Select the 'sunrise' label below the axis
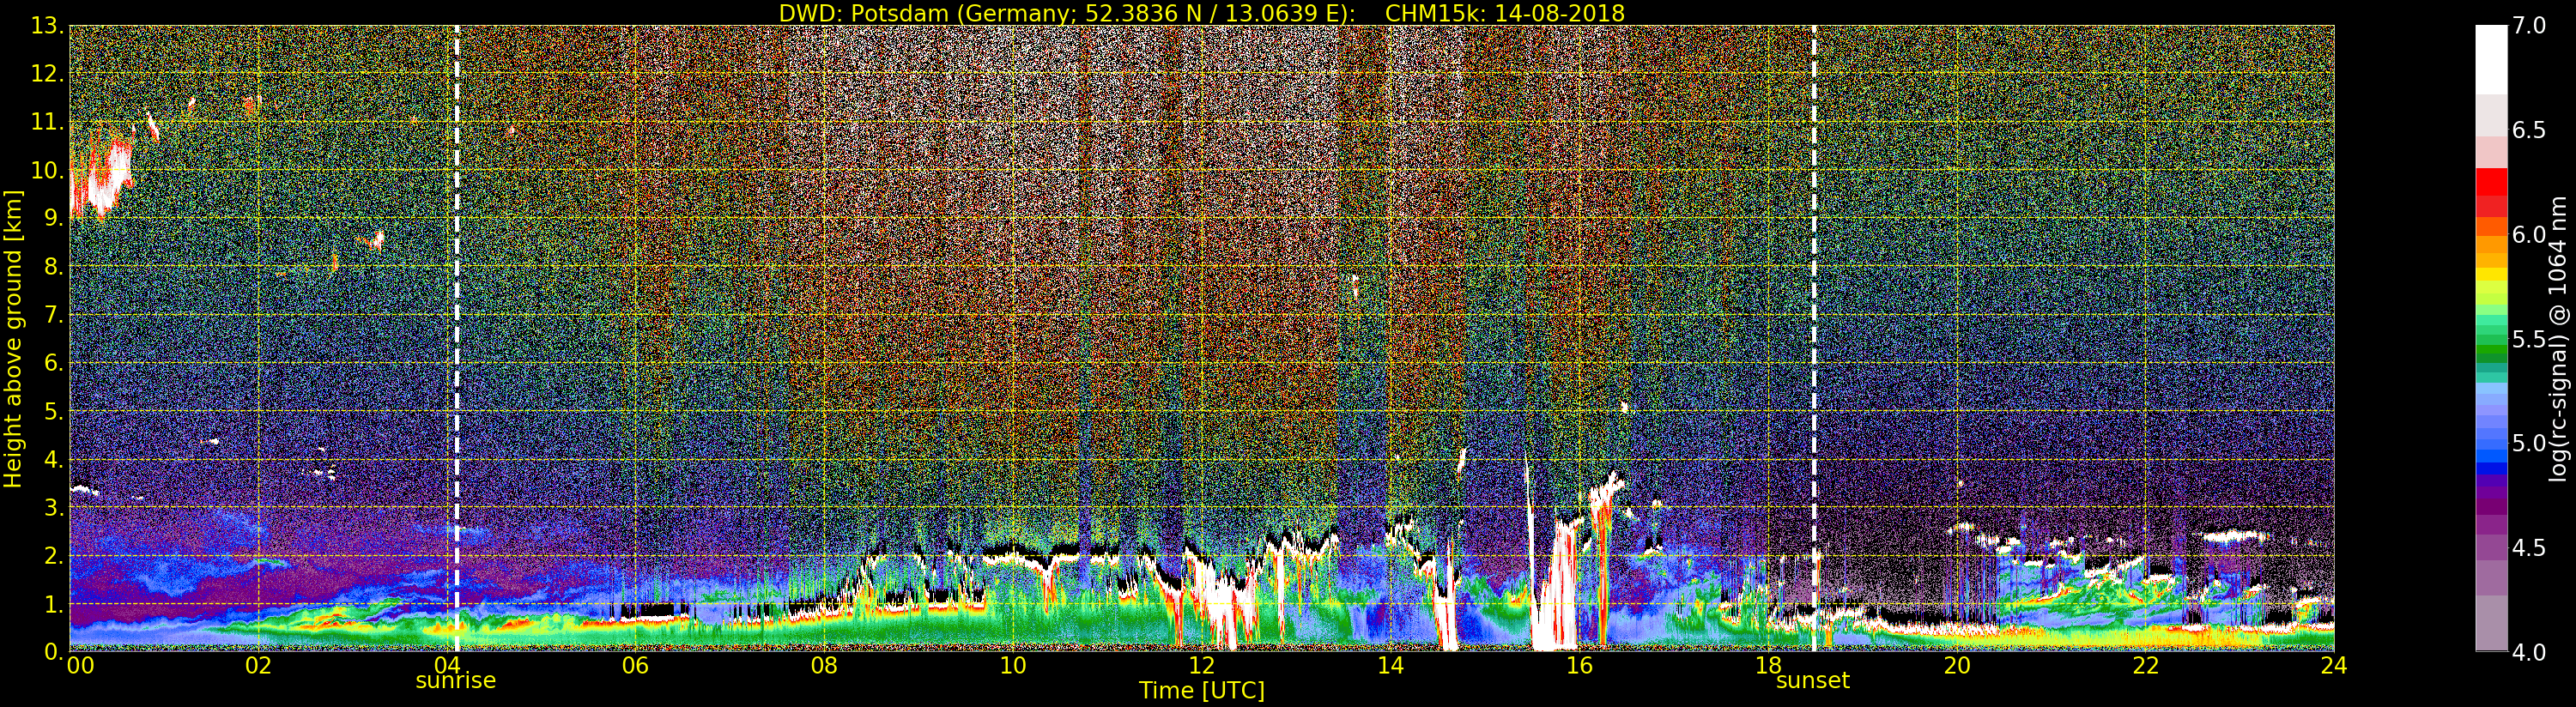This screenshot has height=707, width=2576. 455,681
